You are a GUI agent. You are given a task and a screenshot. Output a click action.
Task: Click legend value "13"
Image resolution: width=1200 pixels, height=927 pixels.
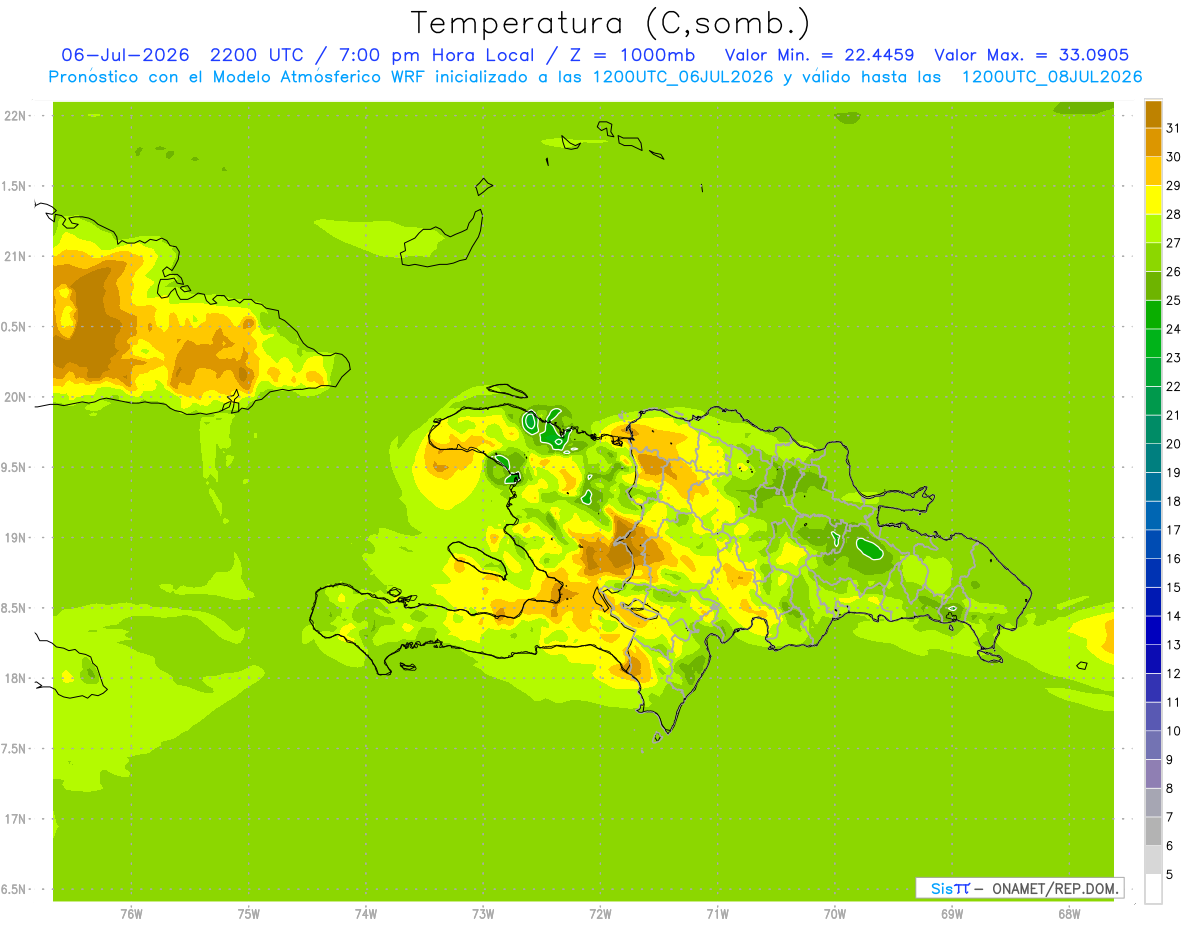1174,645
